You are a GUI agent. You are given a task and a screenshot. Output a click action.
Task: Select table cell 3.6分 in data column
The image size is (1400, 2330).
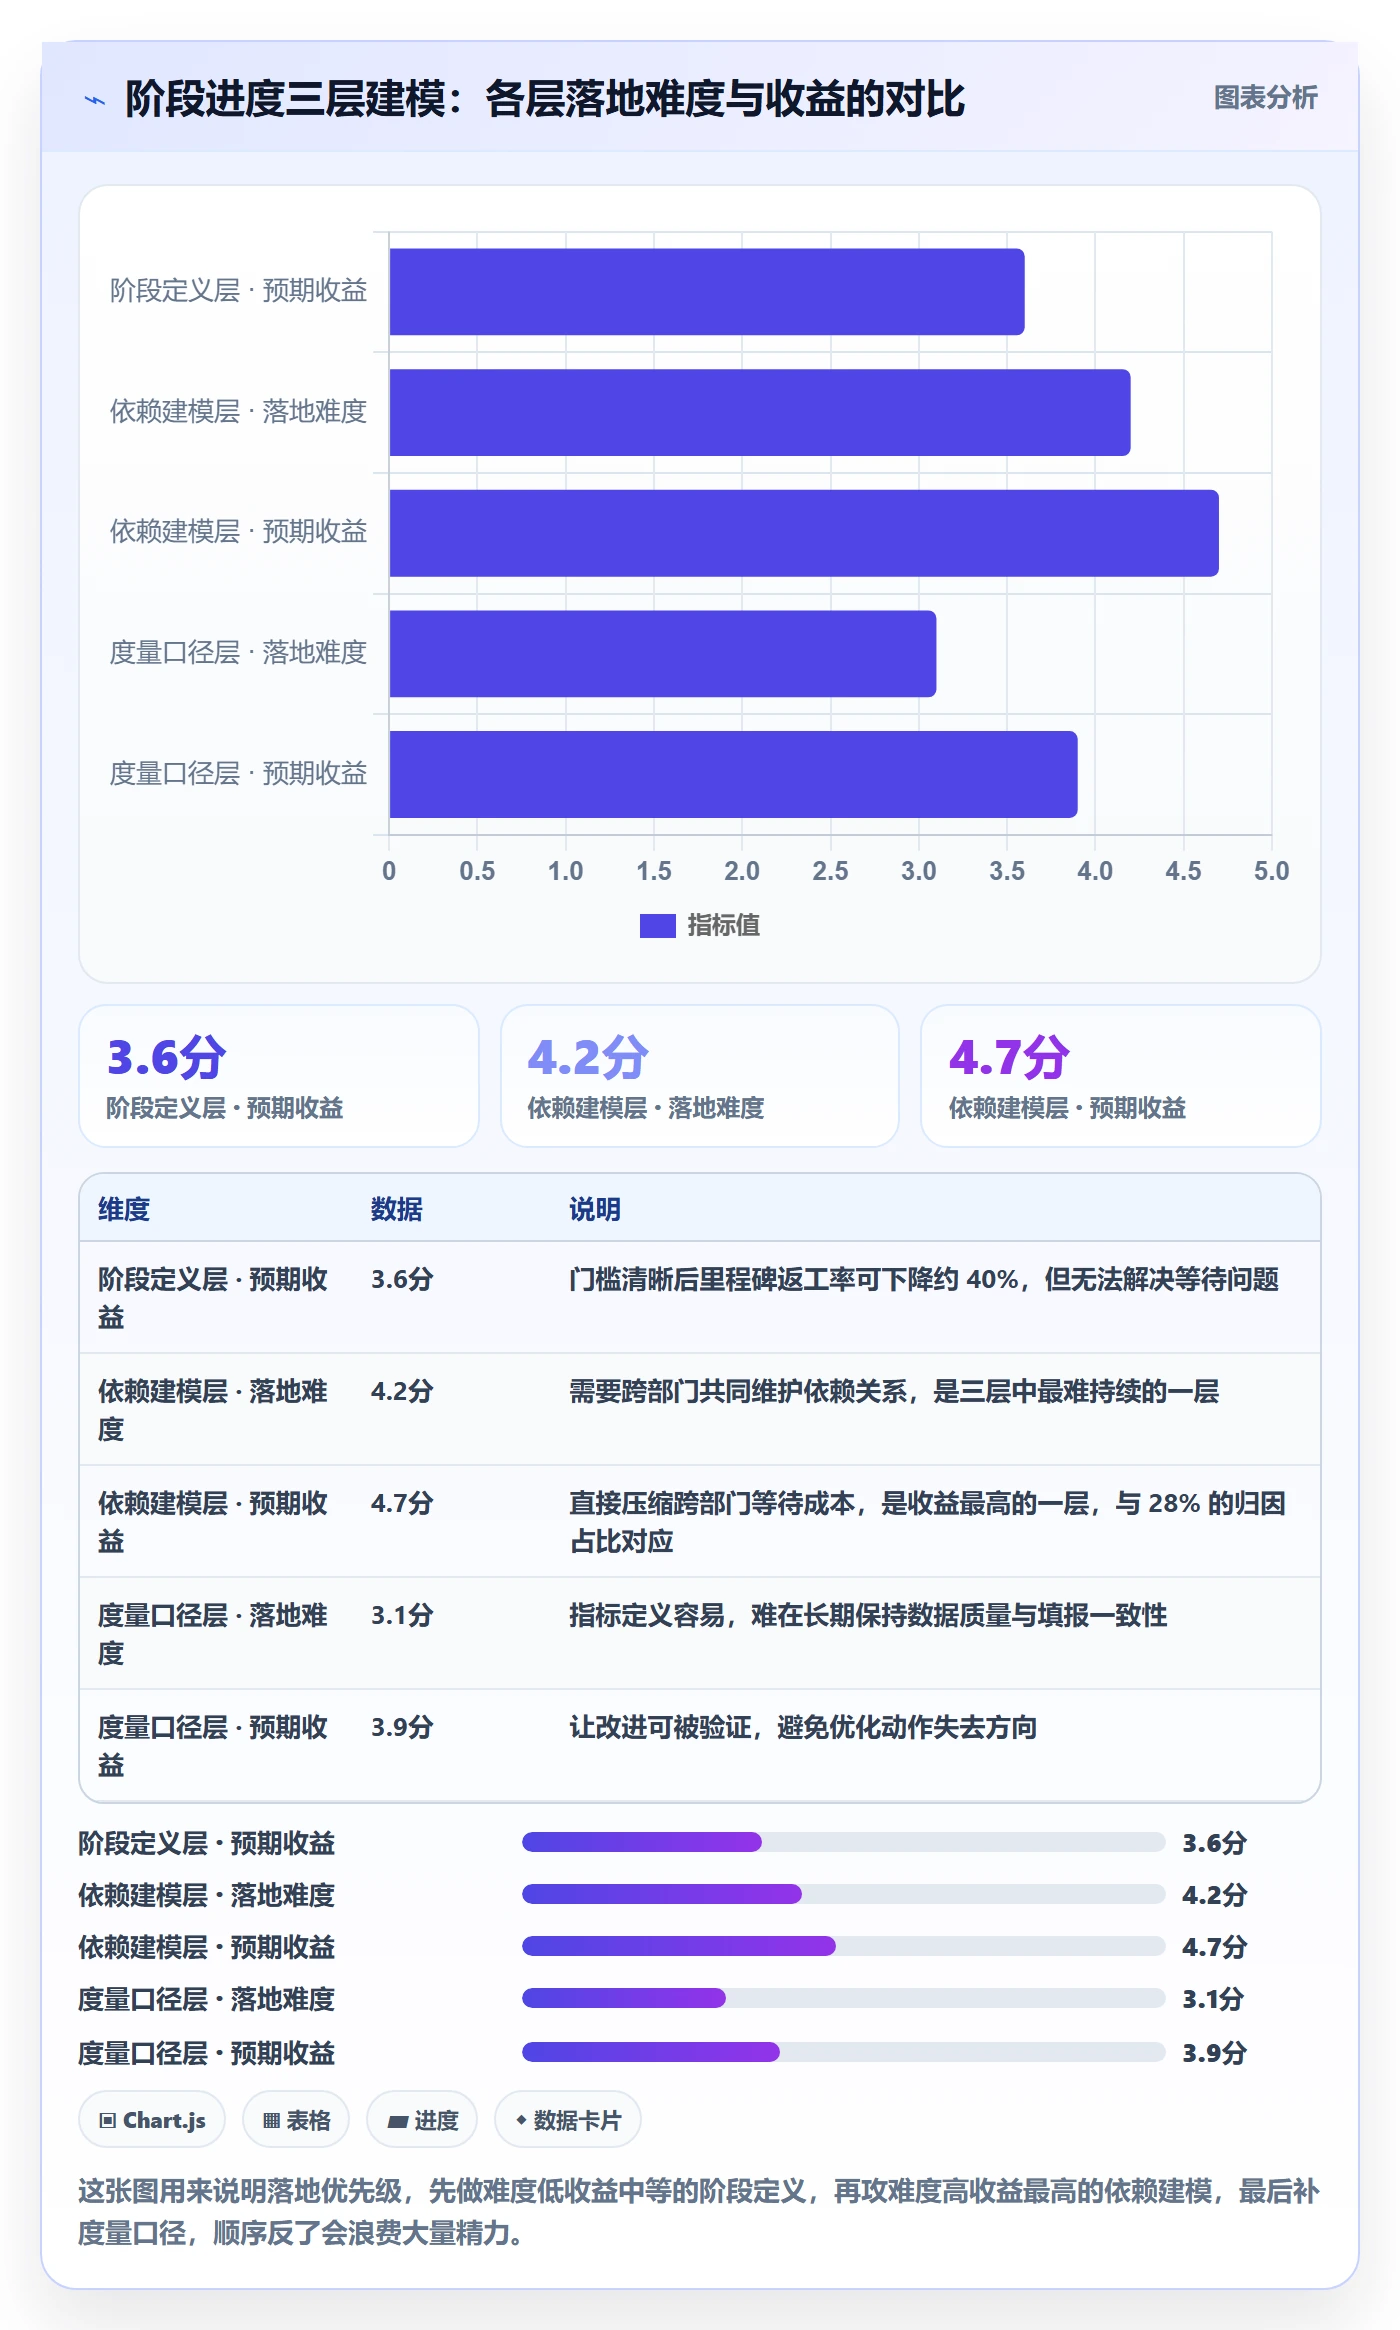click(x=402, y=1279)
